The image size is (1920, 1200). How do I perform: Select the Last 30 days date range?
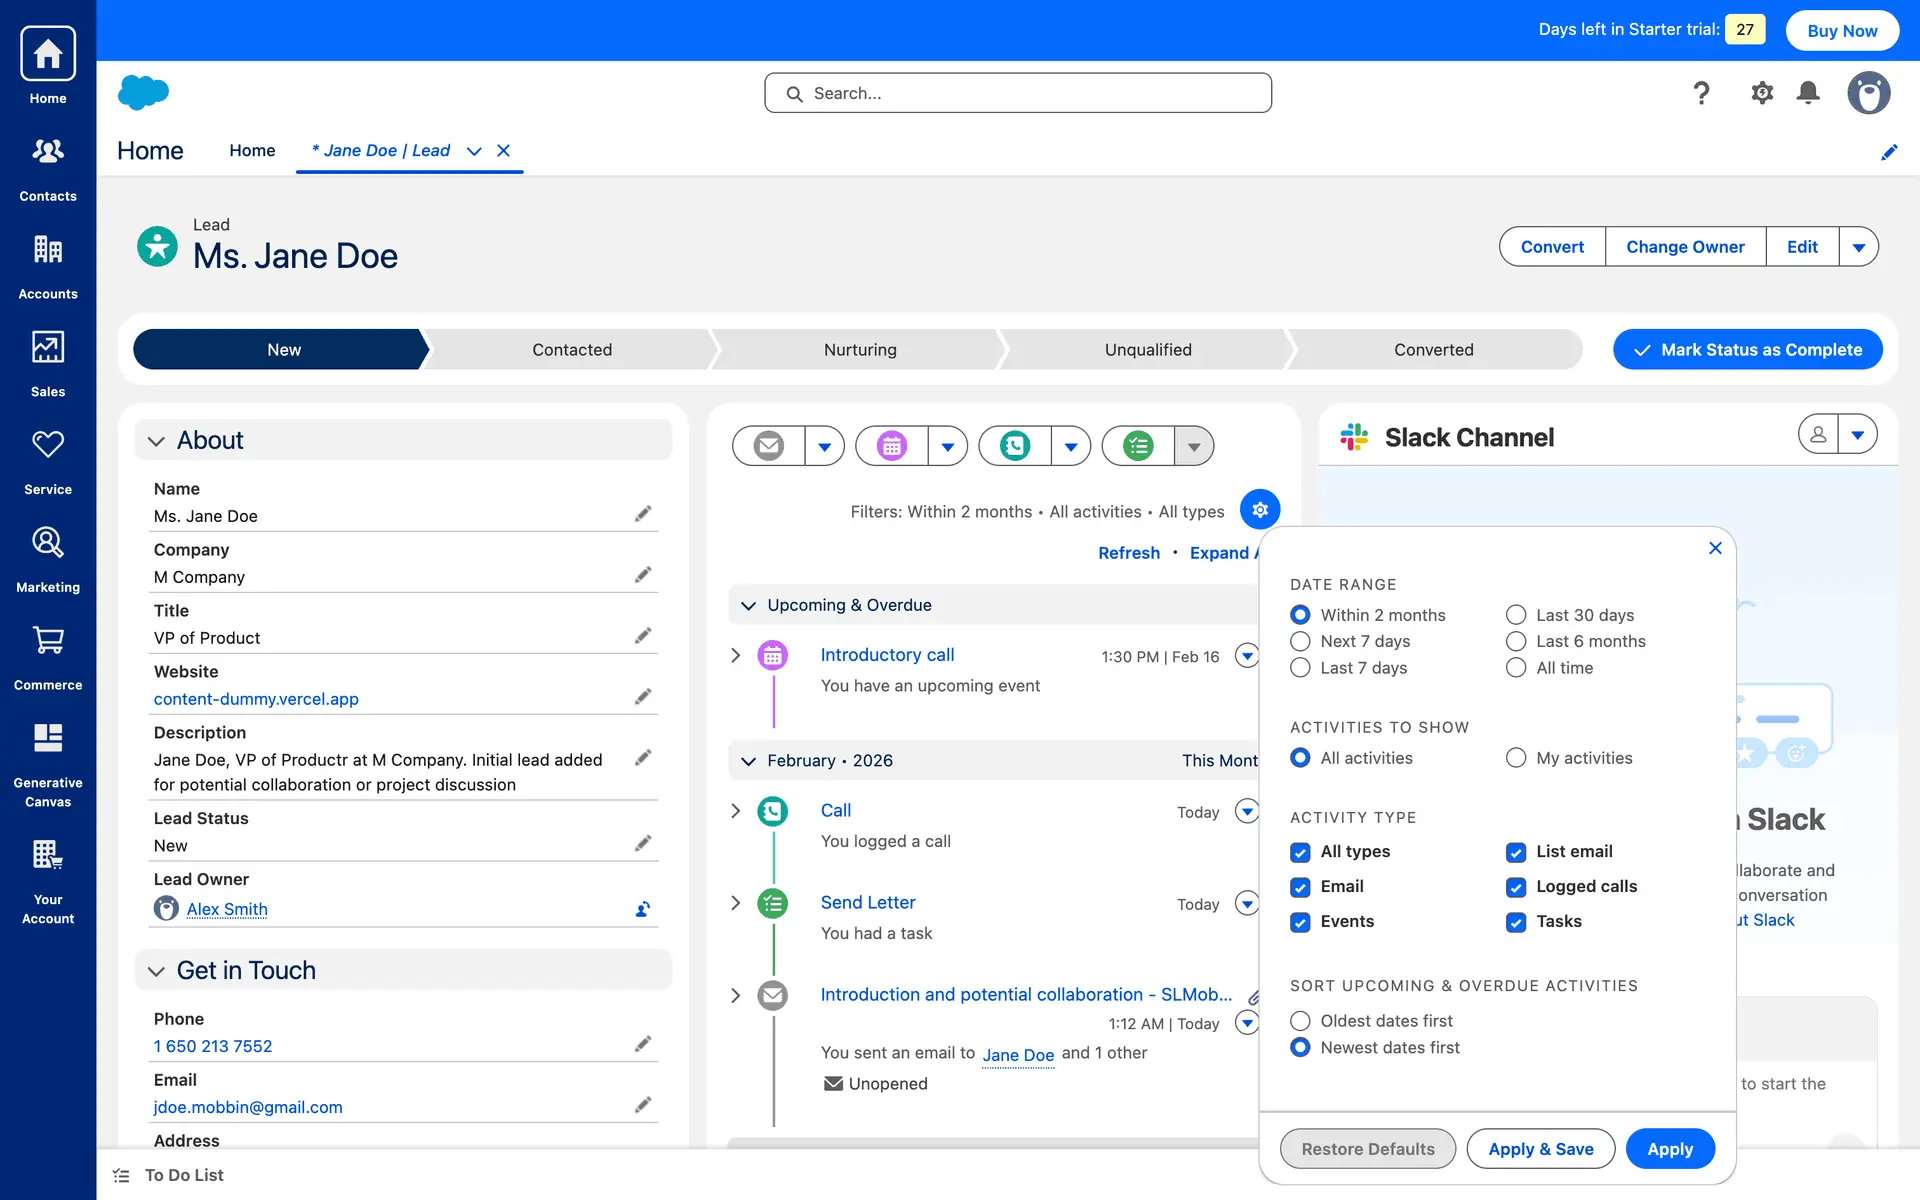coord(1516,615)
